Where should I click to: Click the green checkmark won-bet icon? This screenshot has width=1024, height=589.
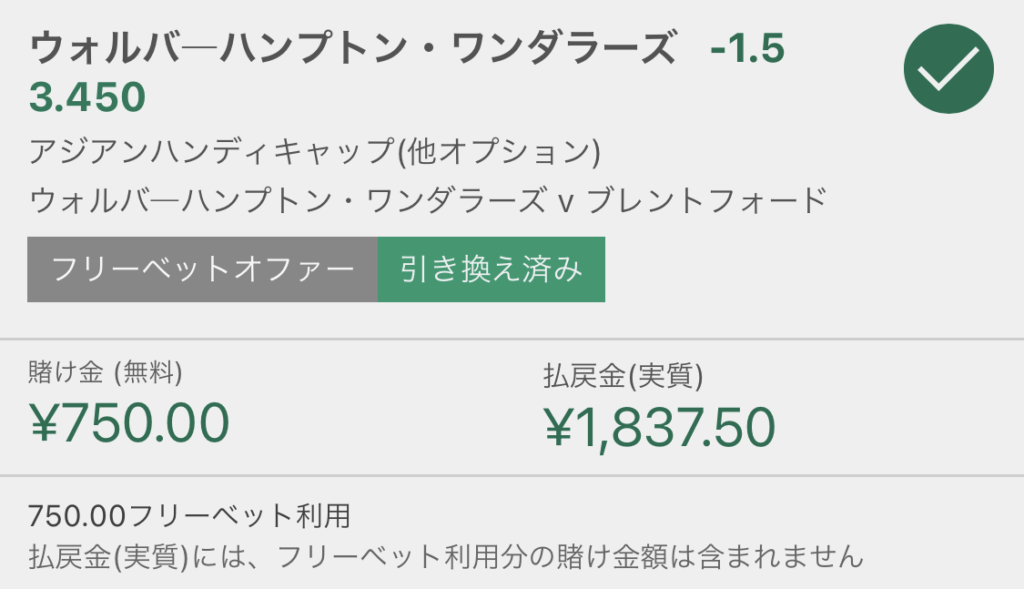pyautogui.click(x=948, y=69)
